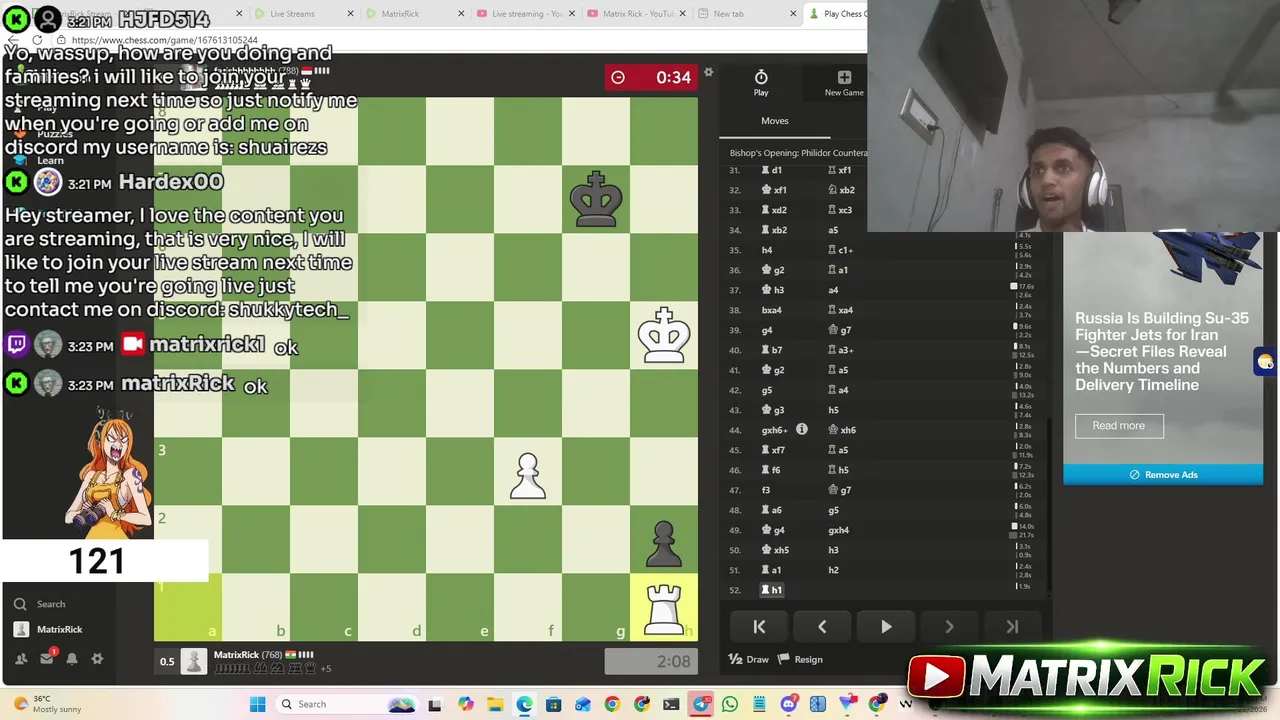Image resolution: width=1280 pixels, height=720 pixels.
Task: Click Read more on the Su-35 ad
Action: pos(1118,425)
